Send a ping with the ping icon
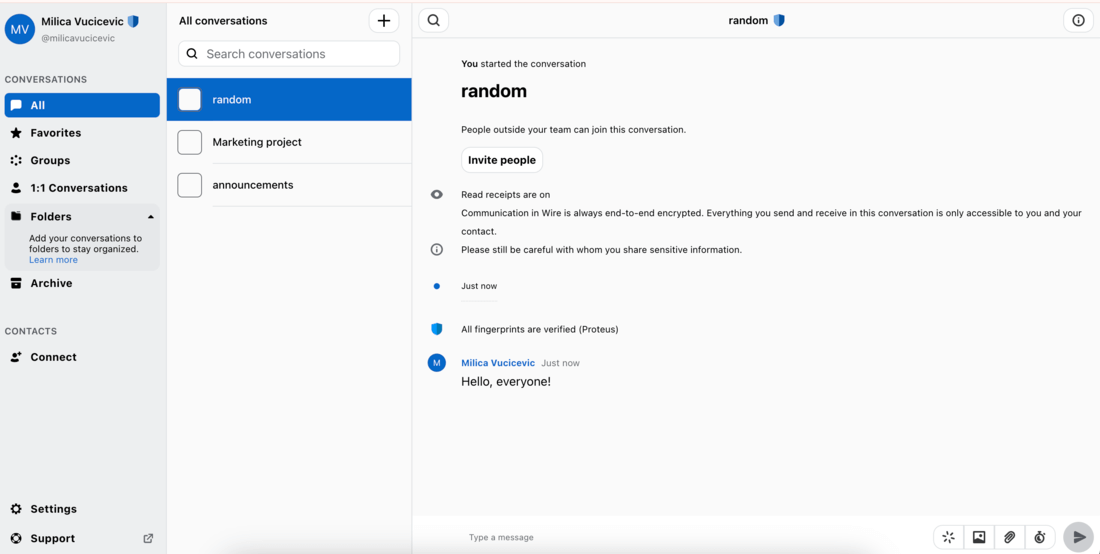 [x=948, y=537]
